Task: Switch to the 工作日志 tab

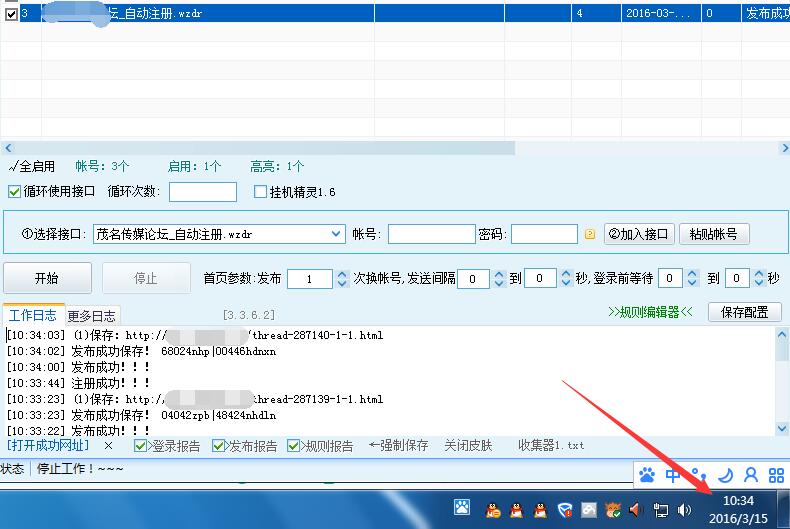Action: point(33,315)
